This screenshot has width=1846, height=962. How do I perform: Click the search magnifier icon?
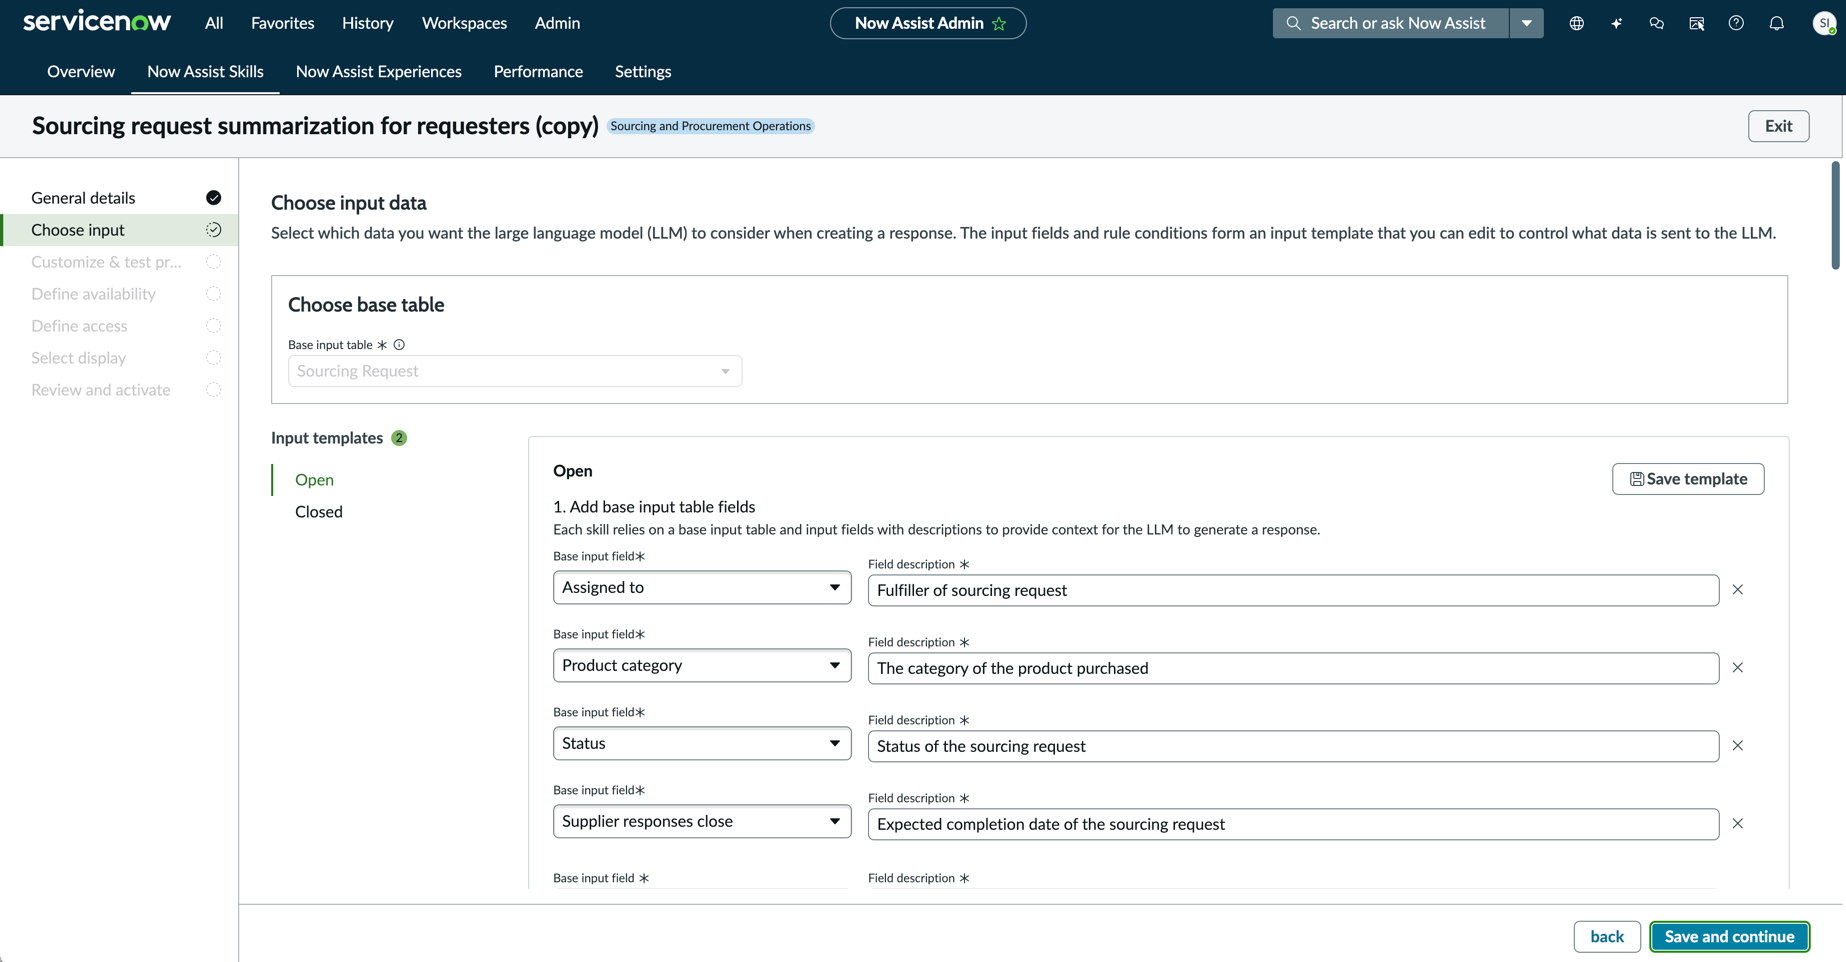(1293, 23)
